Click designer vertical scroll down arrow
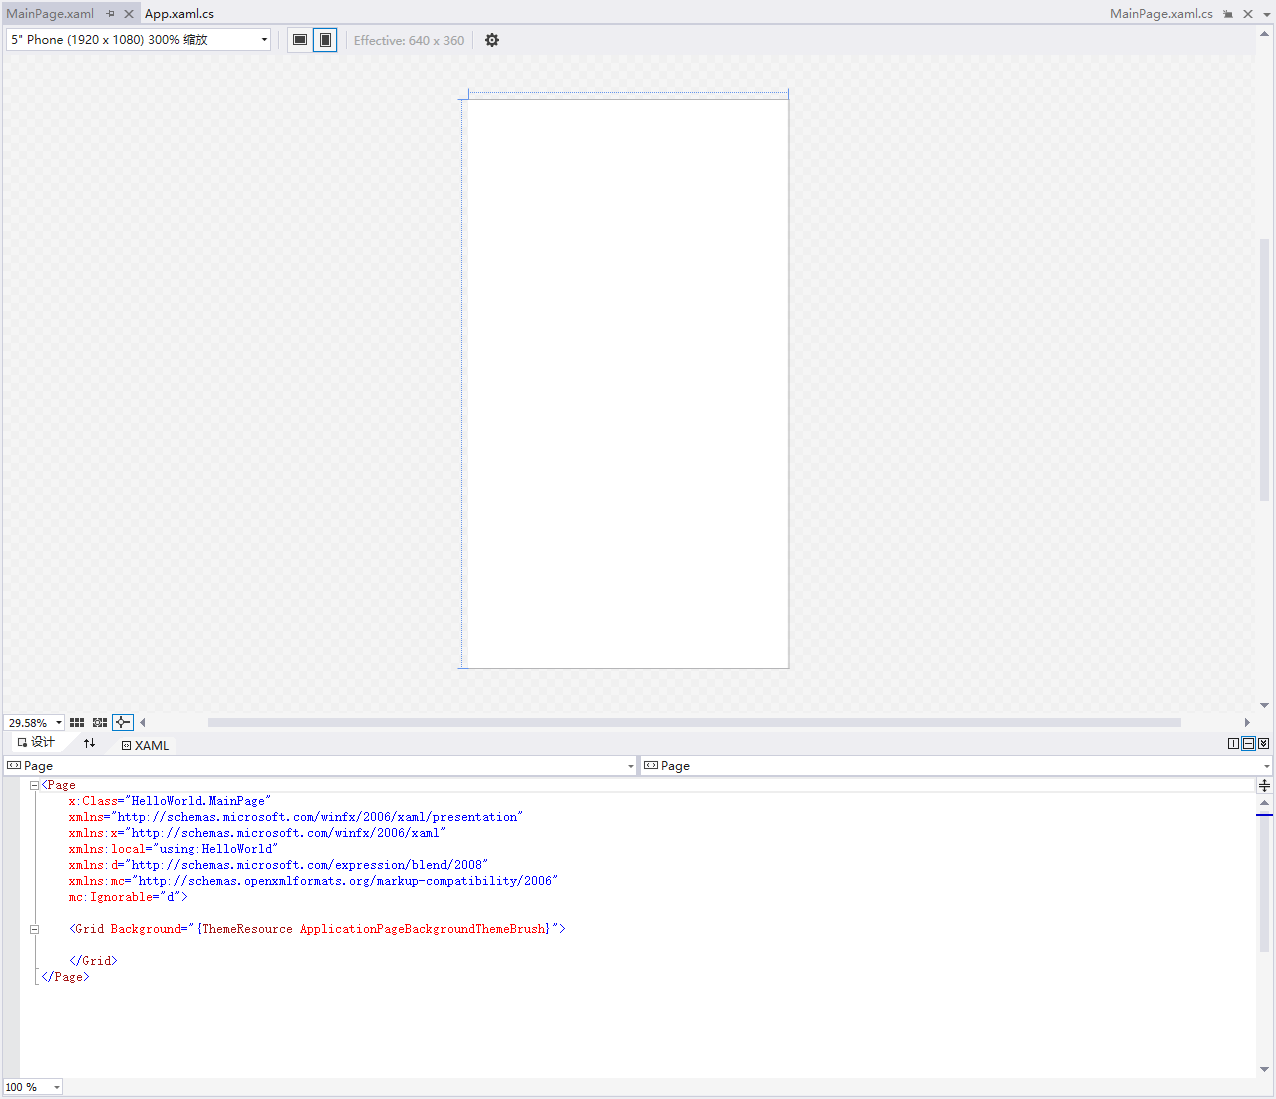 [x=1265, y=705]
